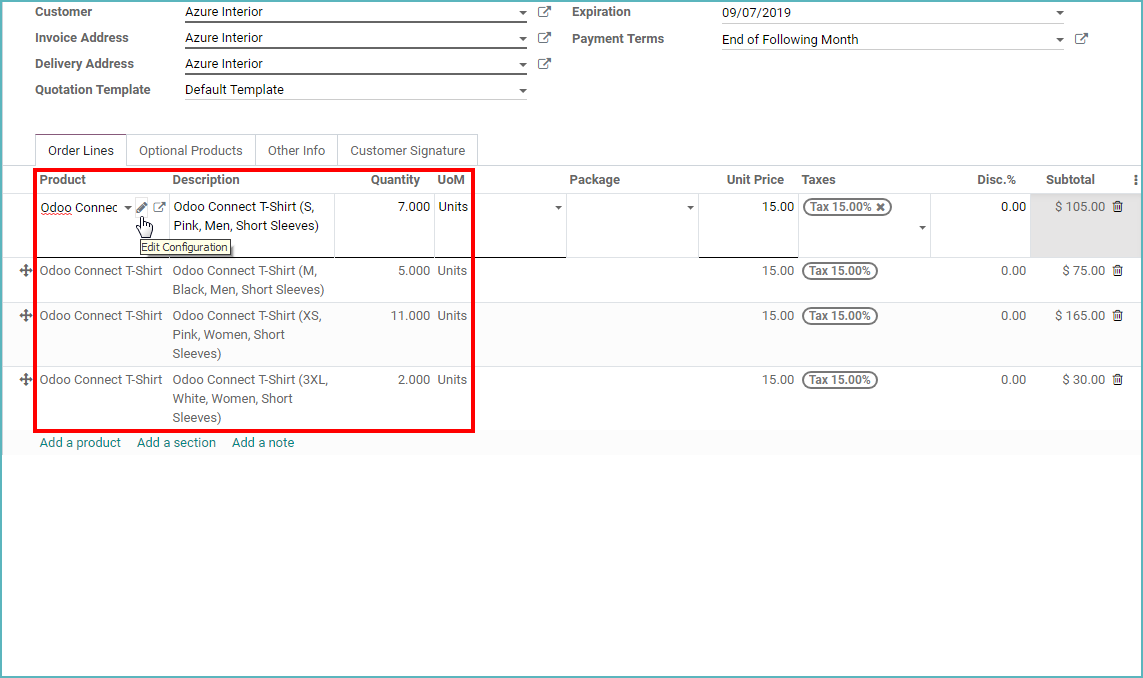Open customer record via external link icon

click(543, 11)
